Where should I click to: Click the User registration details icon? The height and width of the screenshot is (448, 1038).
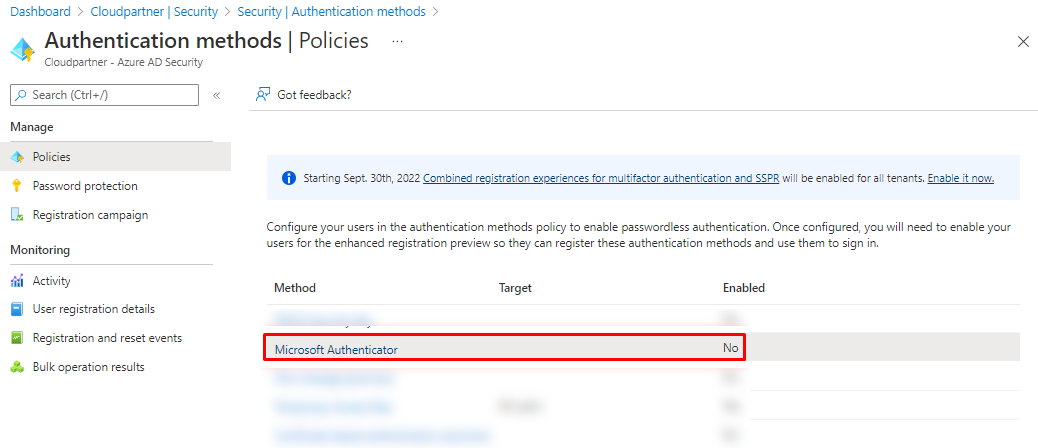17,309
